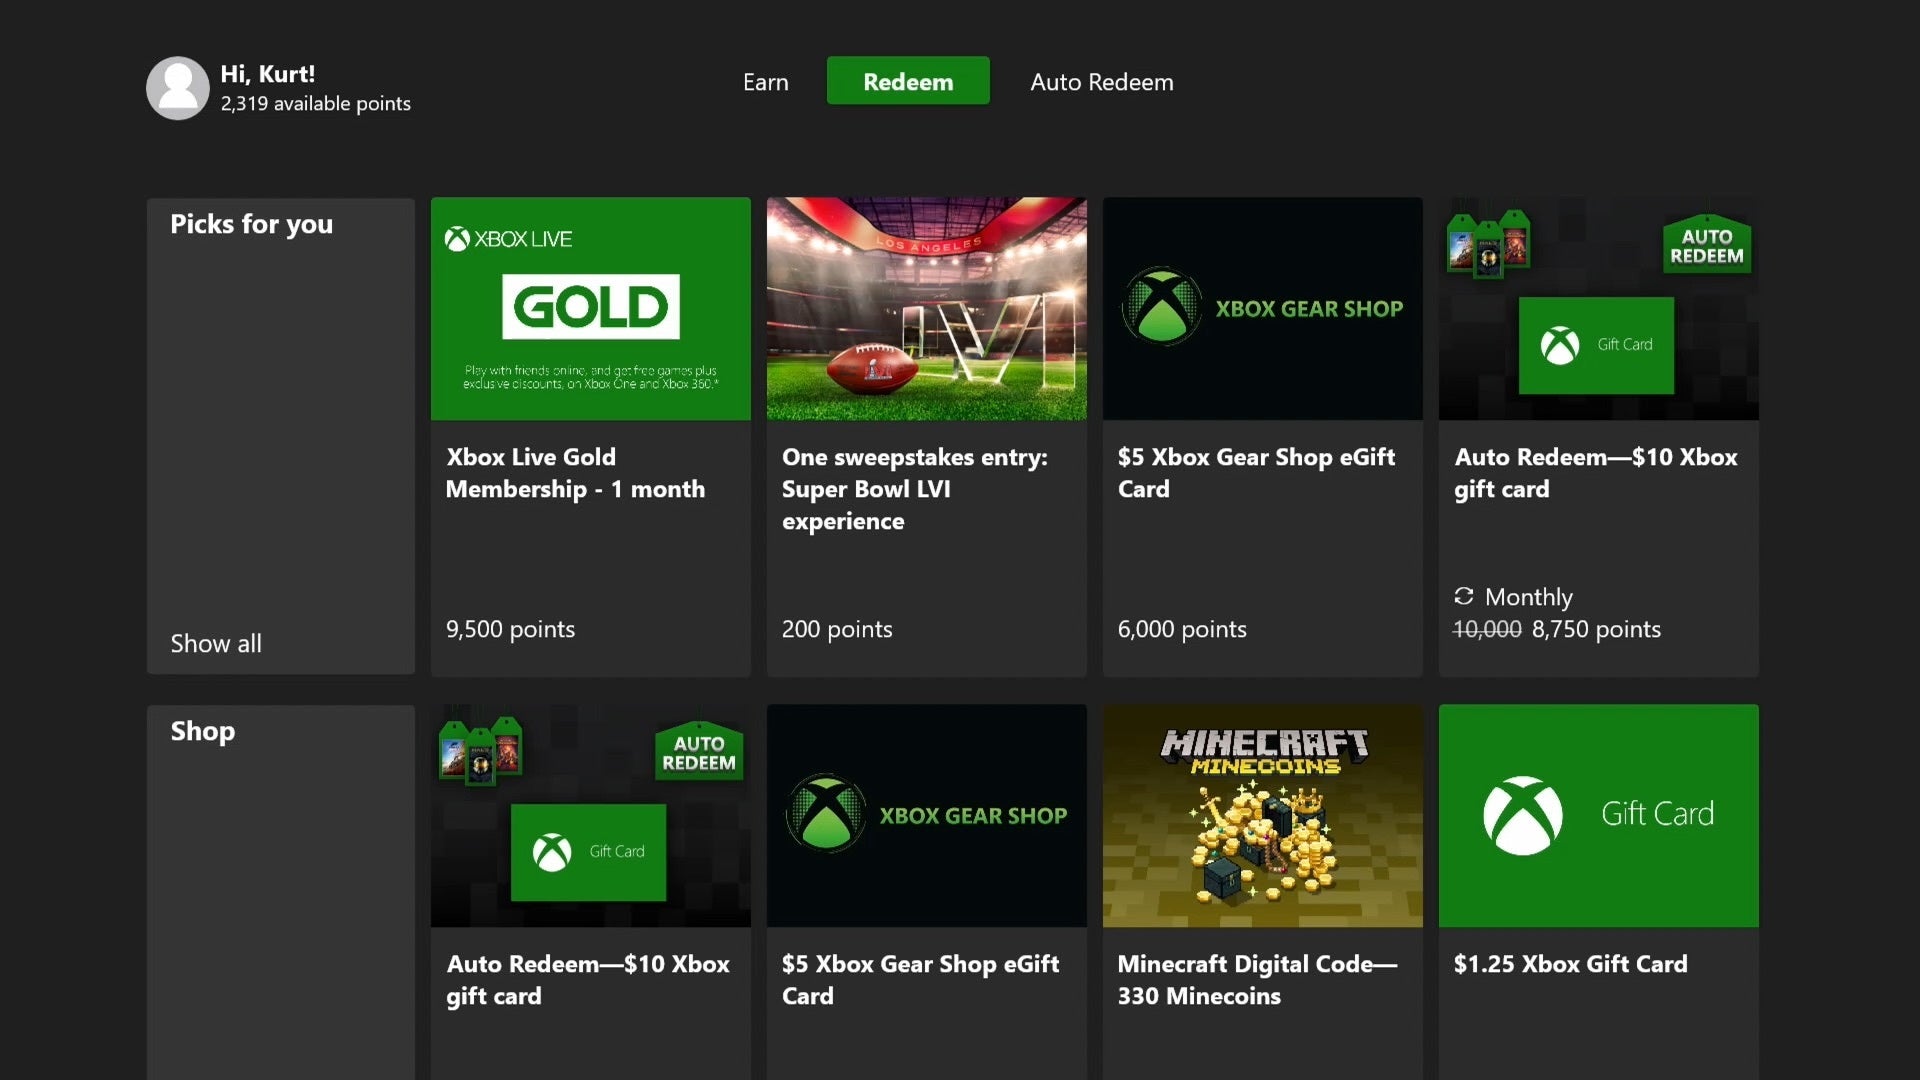Click the Monthly refresh arrows icon
The width and height of the screenshot is (1920, 1080).
click(1464, 596)
